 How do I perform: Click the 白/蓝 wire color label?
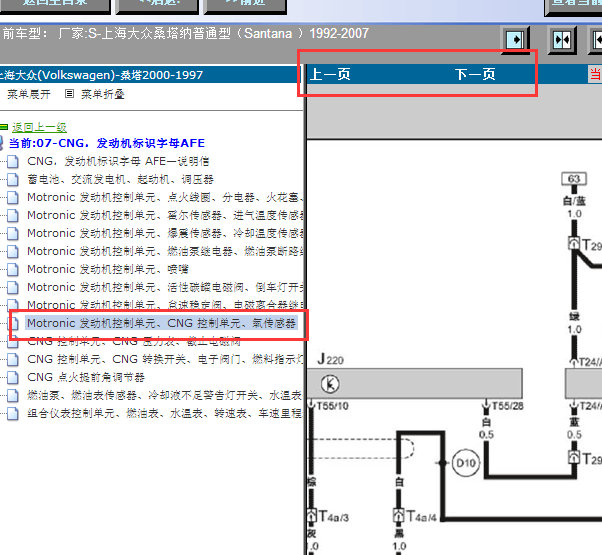(x=574, y=201)
